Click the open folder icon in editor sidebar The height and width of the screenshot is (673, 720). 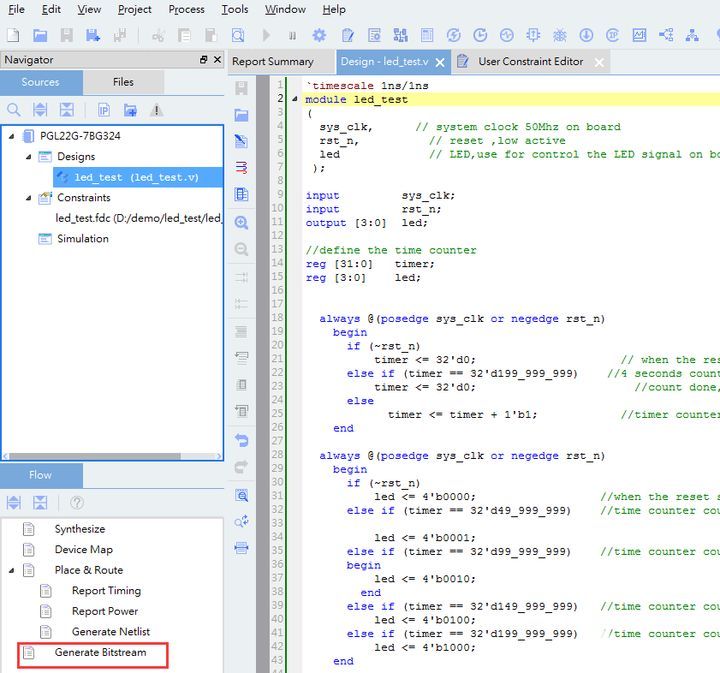241,115
